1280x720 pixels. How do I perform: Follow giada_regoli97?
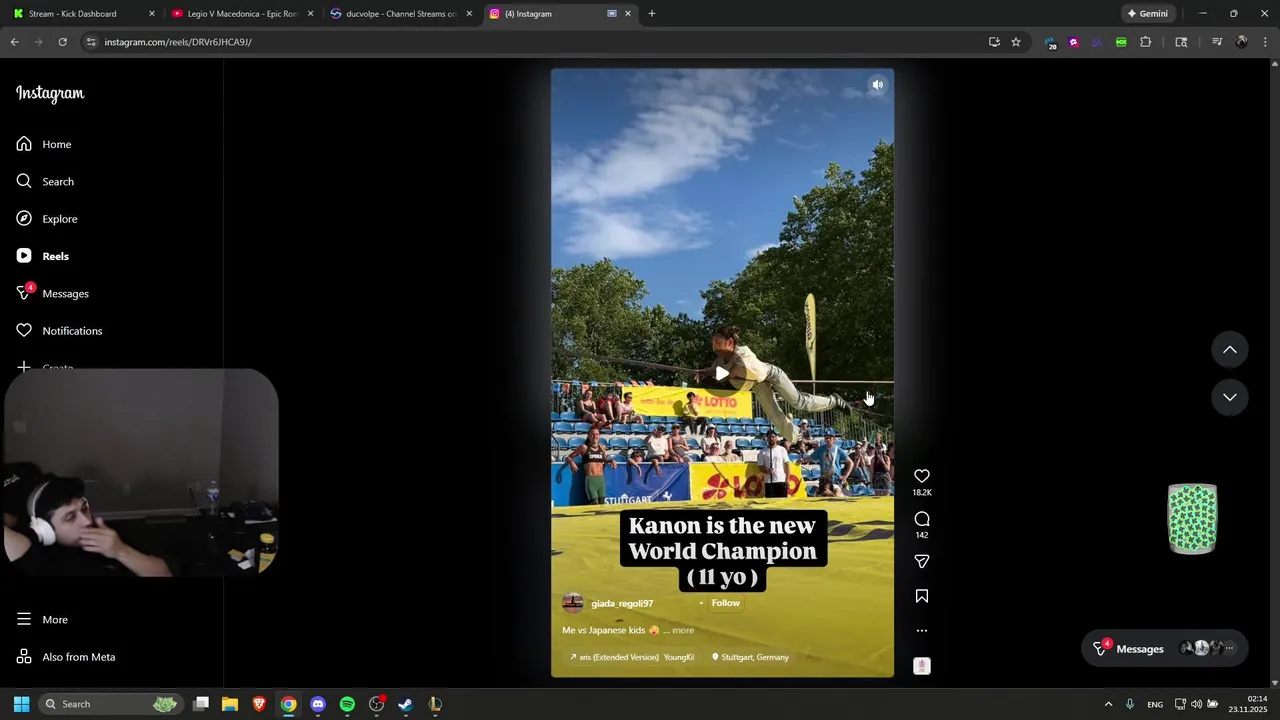coord(726,603)
